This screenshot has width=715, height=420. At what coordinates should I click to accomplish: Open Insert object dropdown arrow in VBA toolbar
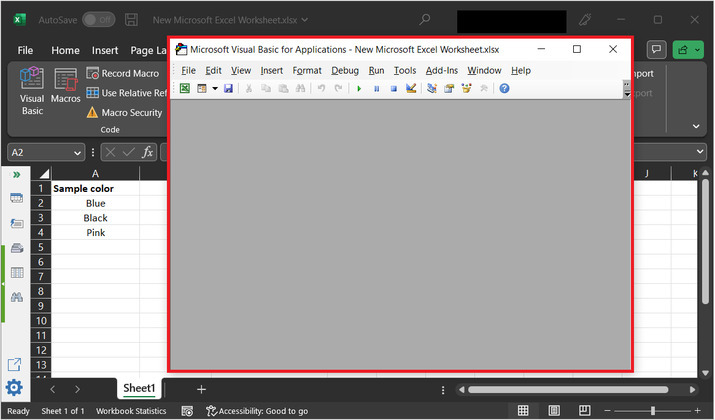(x=215, y=88)
